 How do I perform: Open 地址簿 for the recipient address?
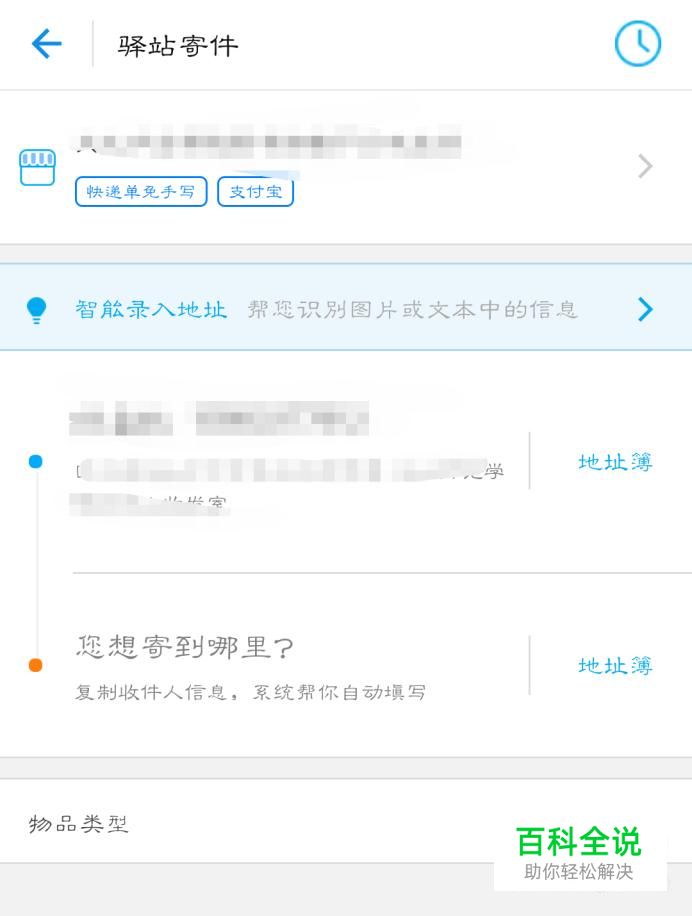coord(616,665)
